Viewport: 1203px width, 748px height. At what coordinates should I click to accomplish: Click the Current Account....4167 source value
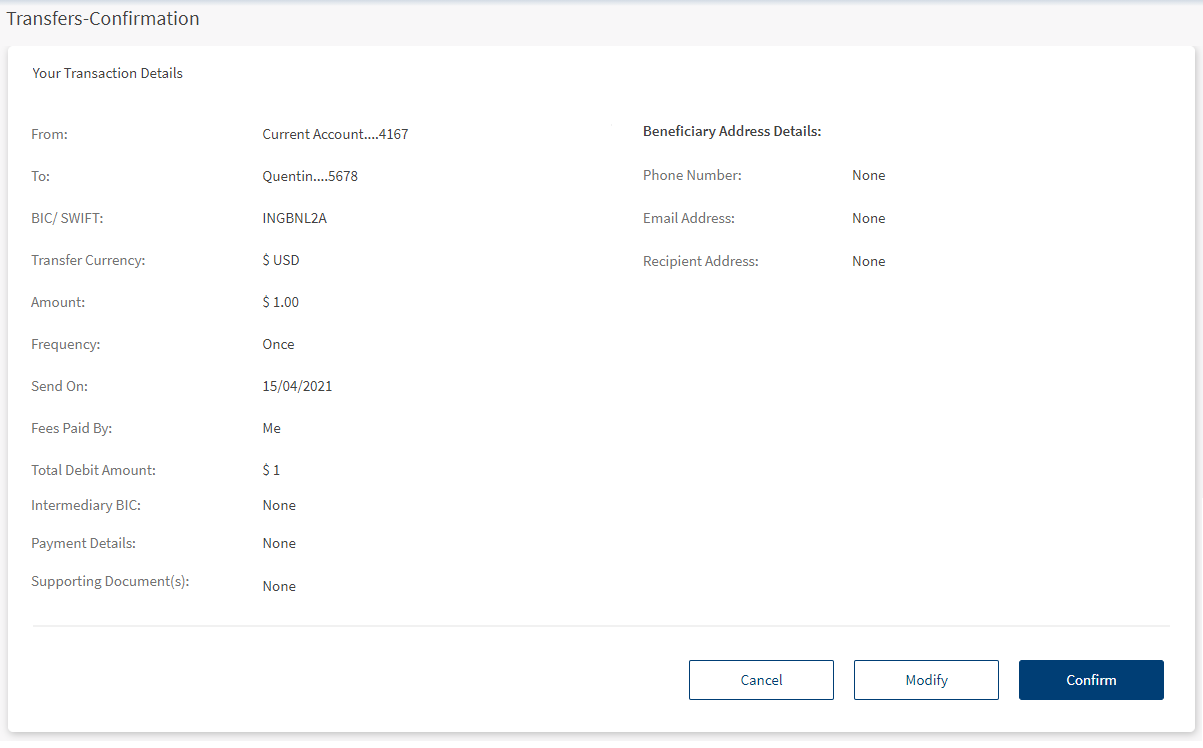tap(335, 134)
